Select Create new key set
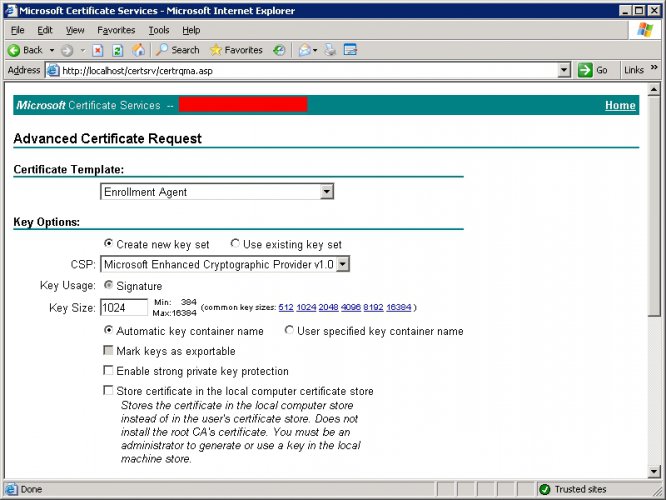Screen dimensions: 666x500 click(108, 243)
